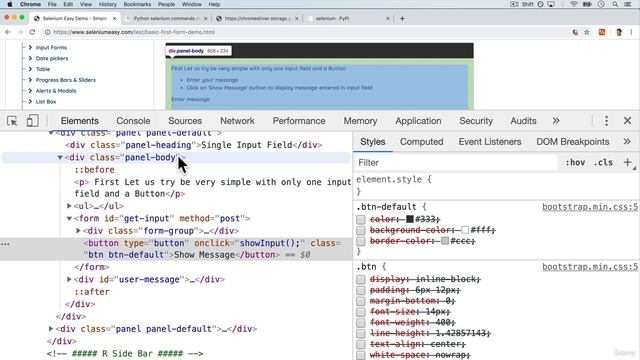Activate the inspect element picker icon
The height and width of the screenshot is (360, 640).
(12, 121)
